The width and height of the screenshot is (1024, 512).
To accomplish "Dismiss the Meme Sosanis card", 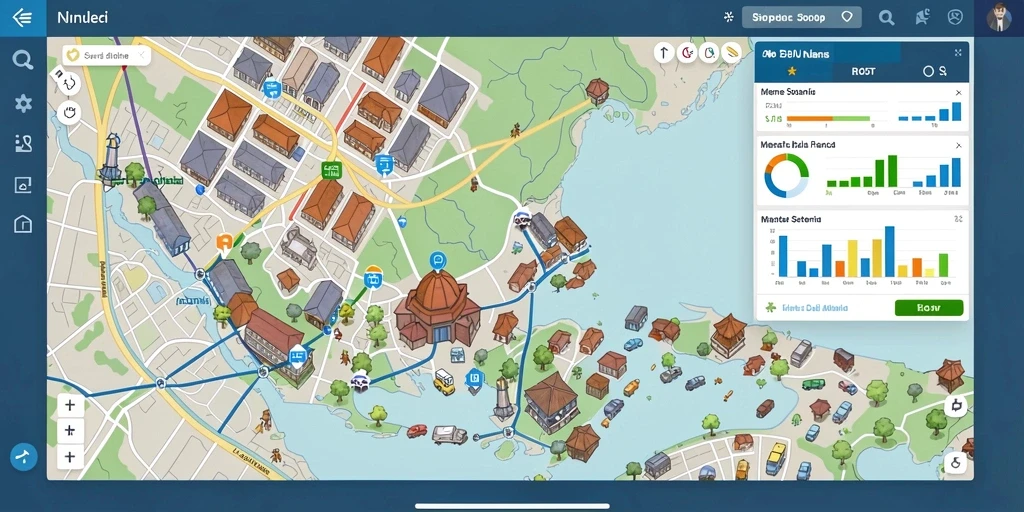I will click(958, 93).
